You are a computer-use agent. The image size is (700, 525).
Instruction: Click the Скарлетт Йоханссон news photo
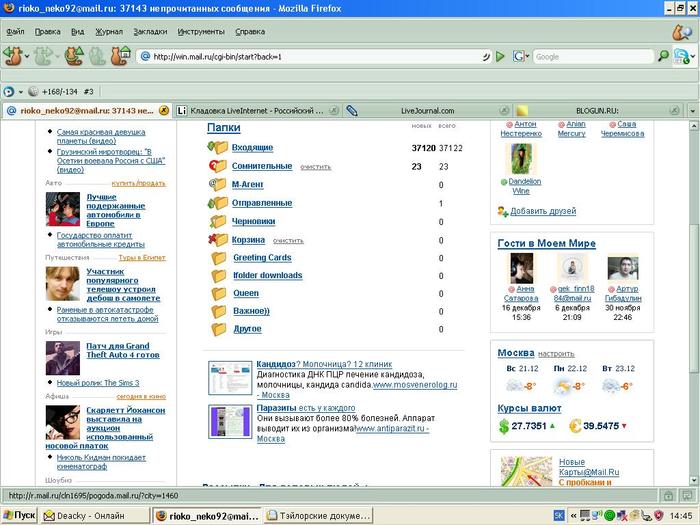pyautogui.click(x=63, y=422)
